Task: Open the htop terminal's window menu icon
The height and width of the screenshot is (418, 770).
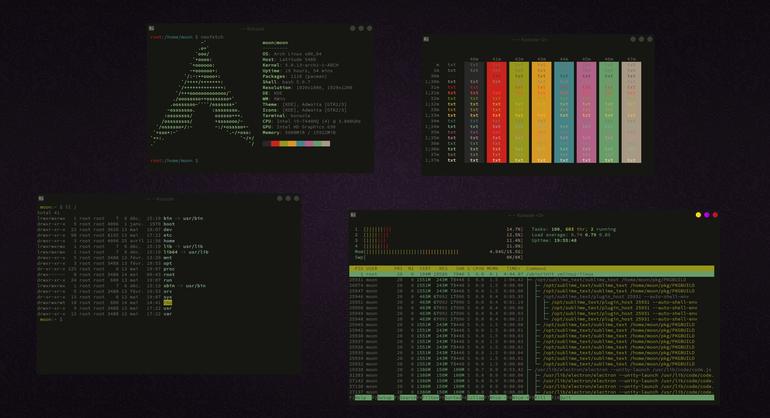Action: (353, 215)
